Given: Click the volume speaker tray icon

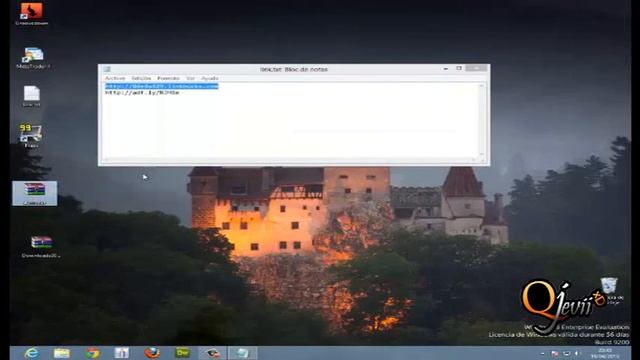Looking at the screenshot, I should [x=577, y=353].
